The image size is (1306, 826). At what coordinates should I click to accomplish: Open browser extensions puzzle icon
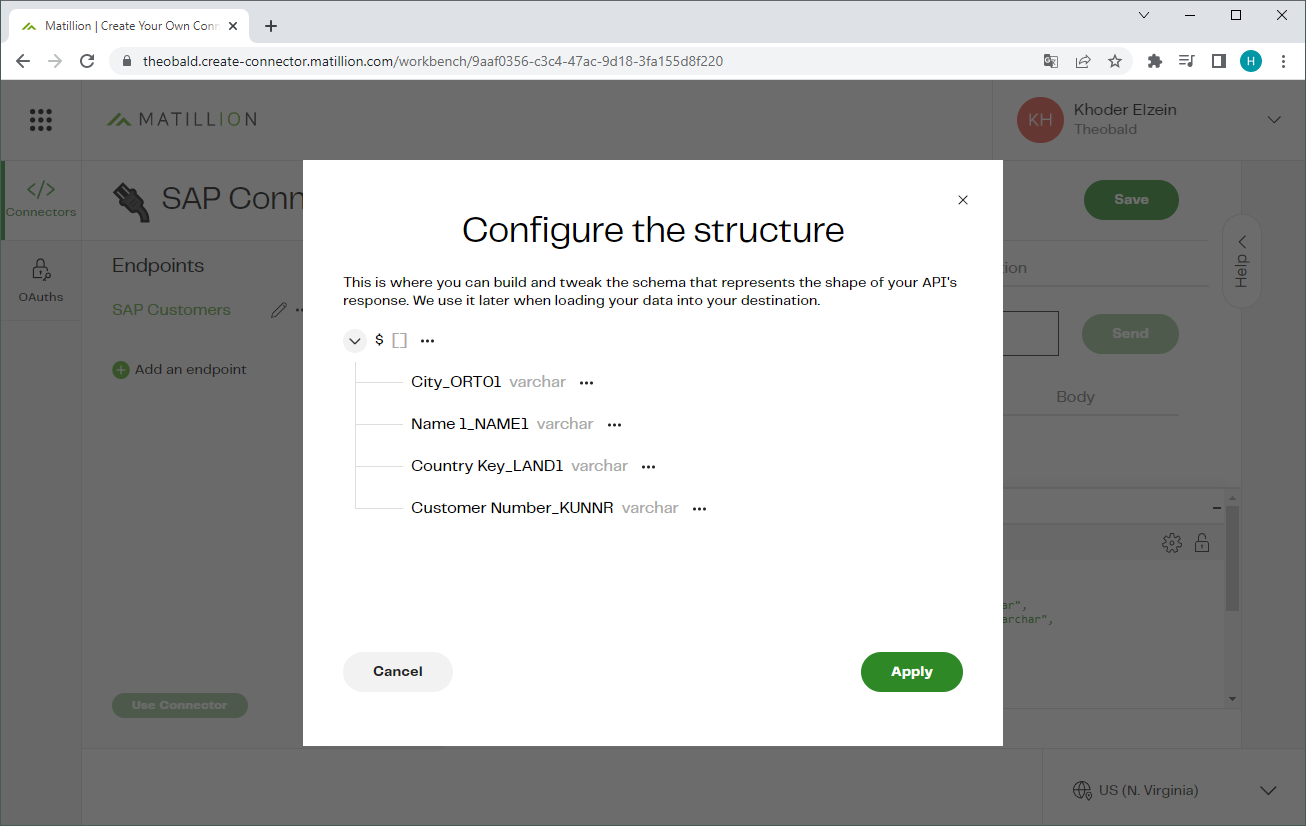click(x=1155, y=61)
